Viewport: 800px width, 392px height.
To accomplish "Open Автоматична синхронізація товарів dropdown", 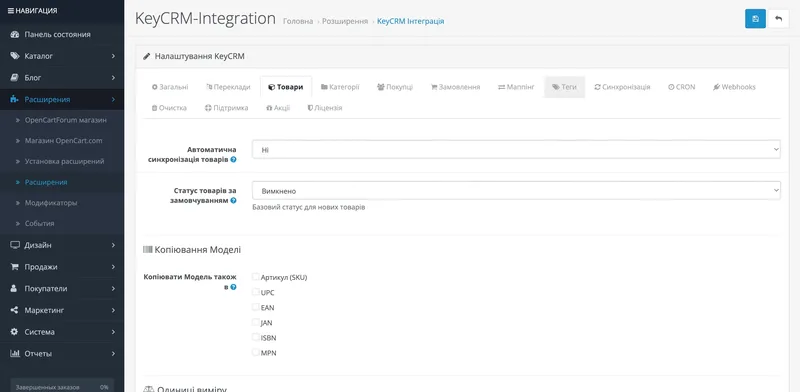I will [x=516, y=150].
